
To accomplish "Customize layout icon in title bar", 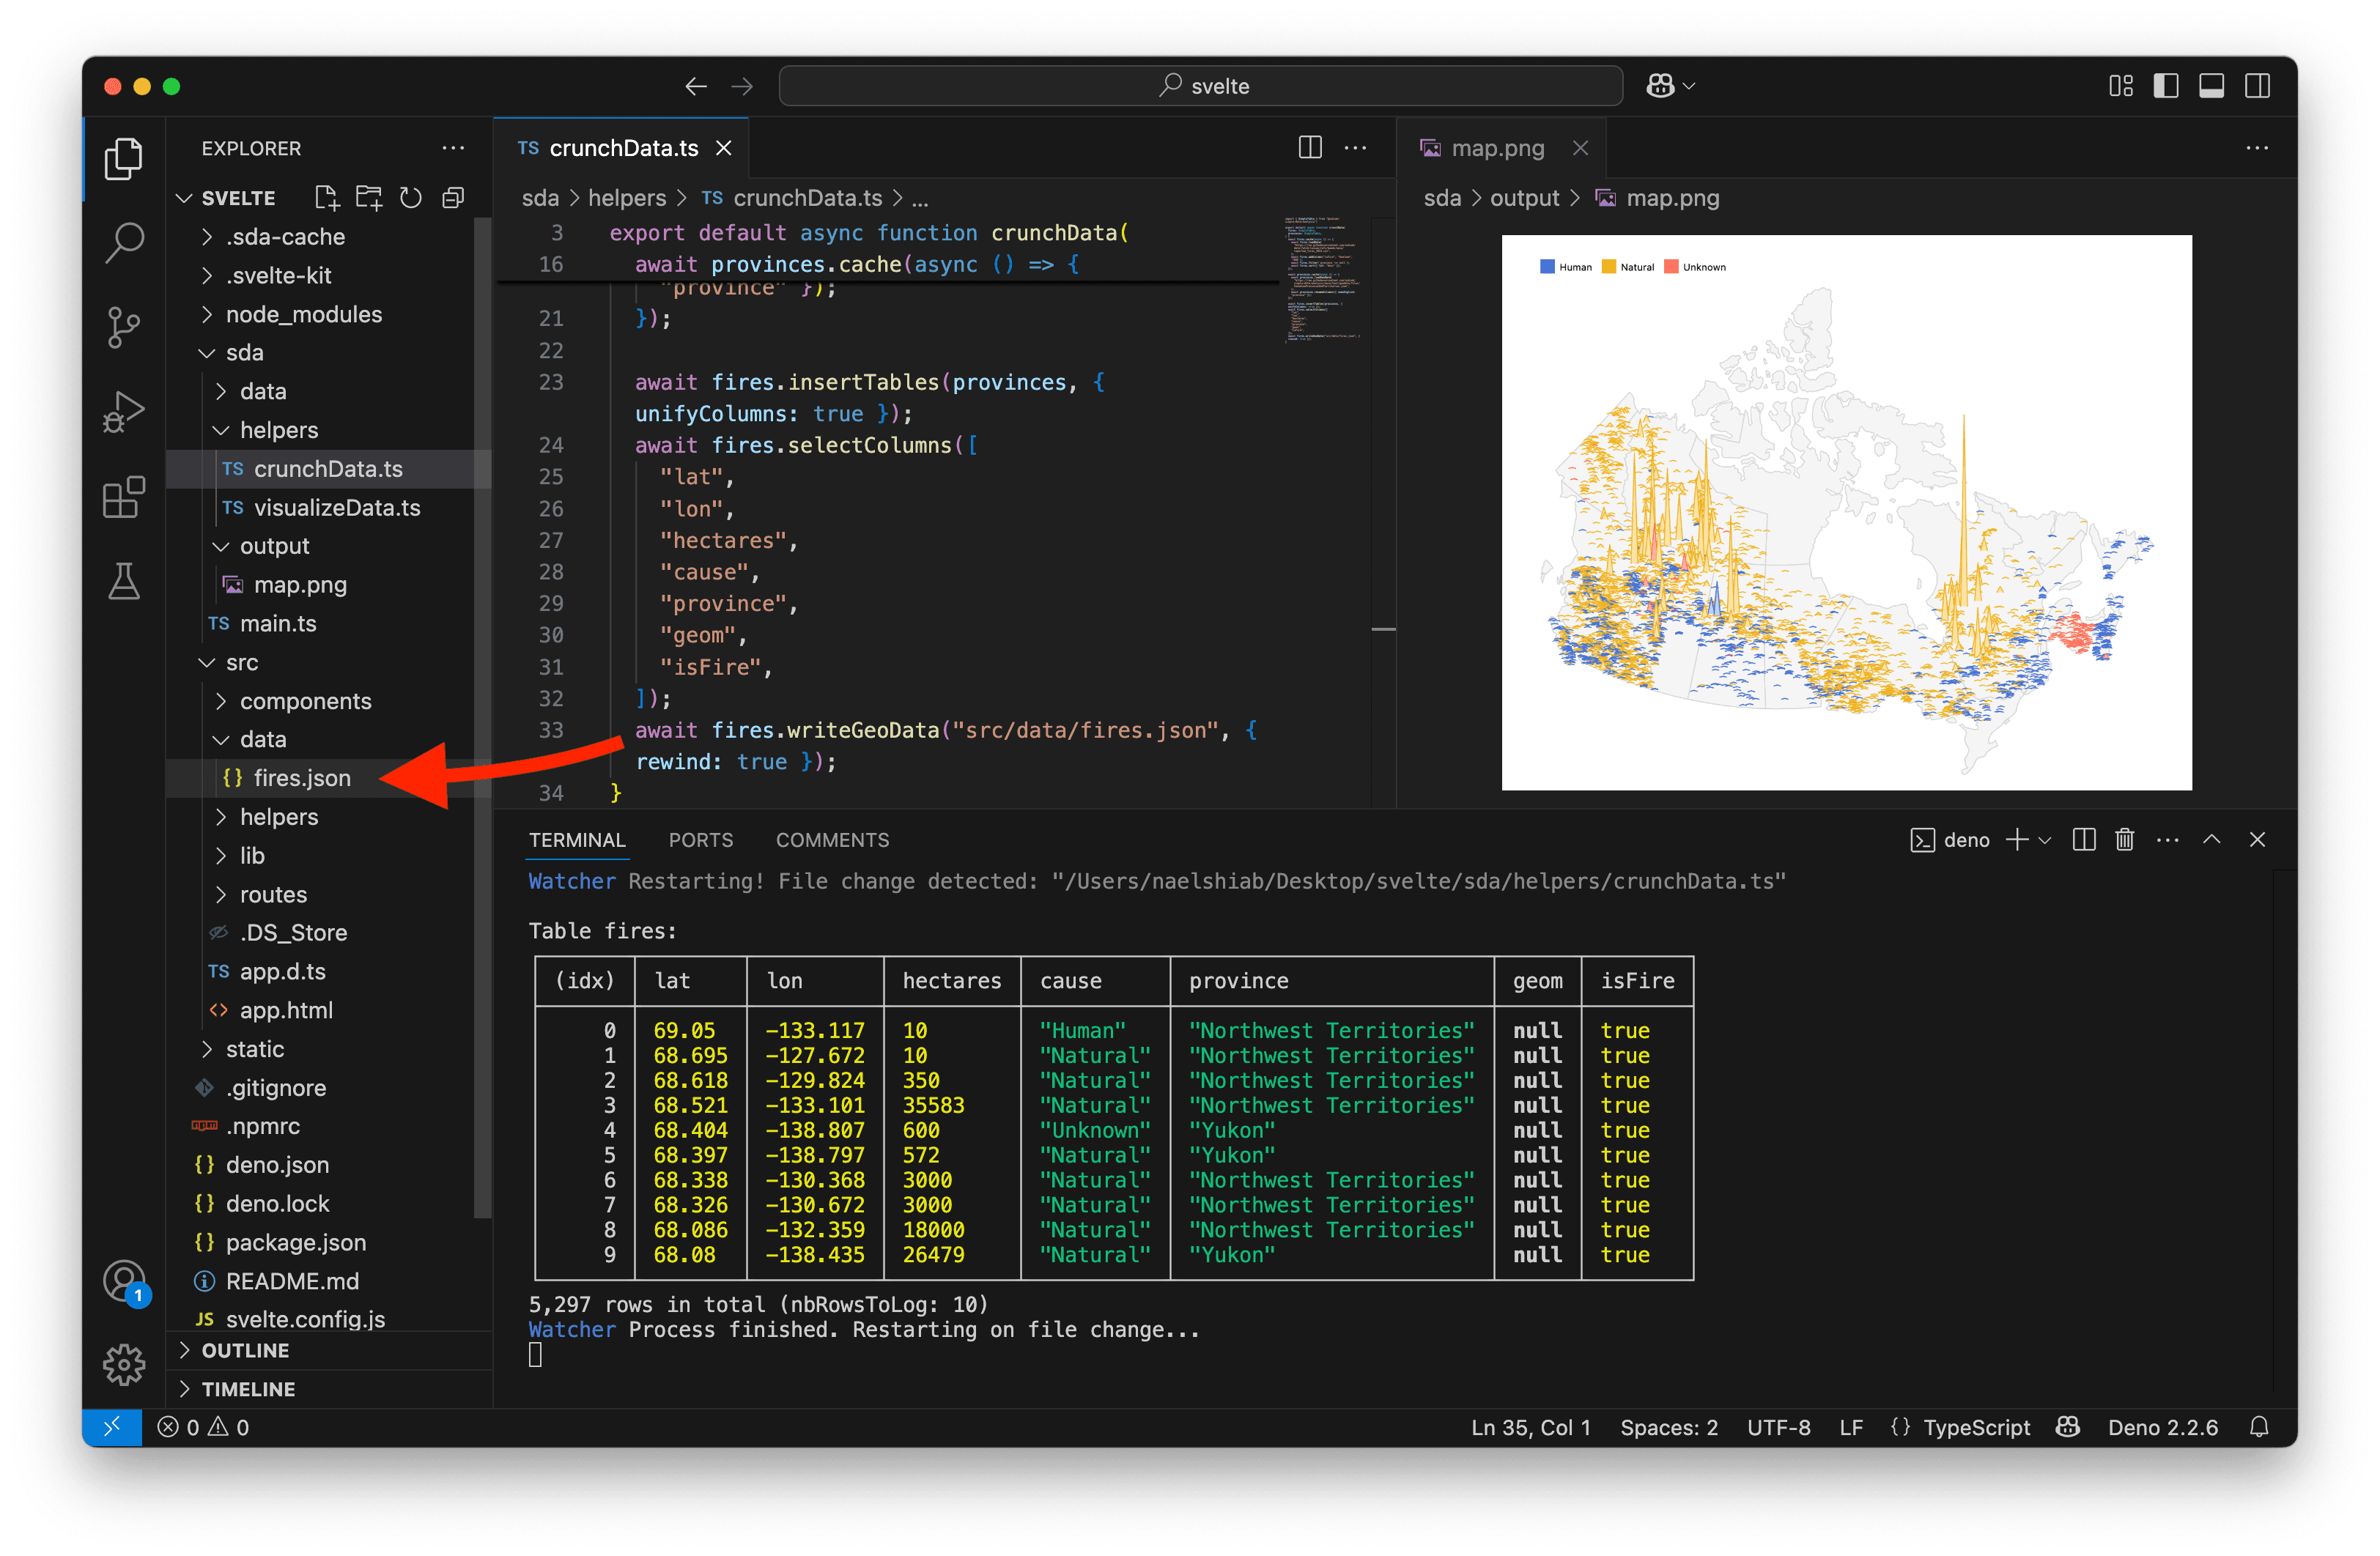I will (x=2121, y=86).
